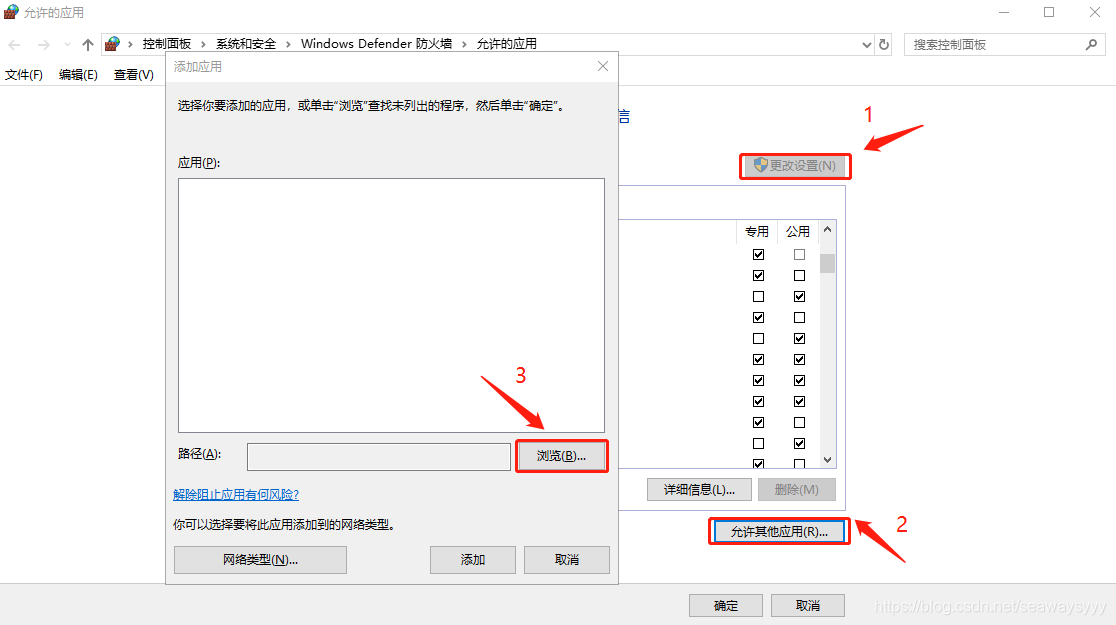1116x625 pixels.
Task: Expand the chevron after 控制面板
Action: pyautogui.click(x=203, y=44)
